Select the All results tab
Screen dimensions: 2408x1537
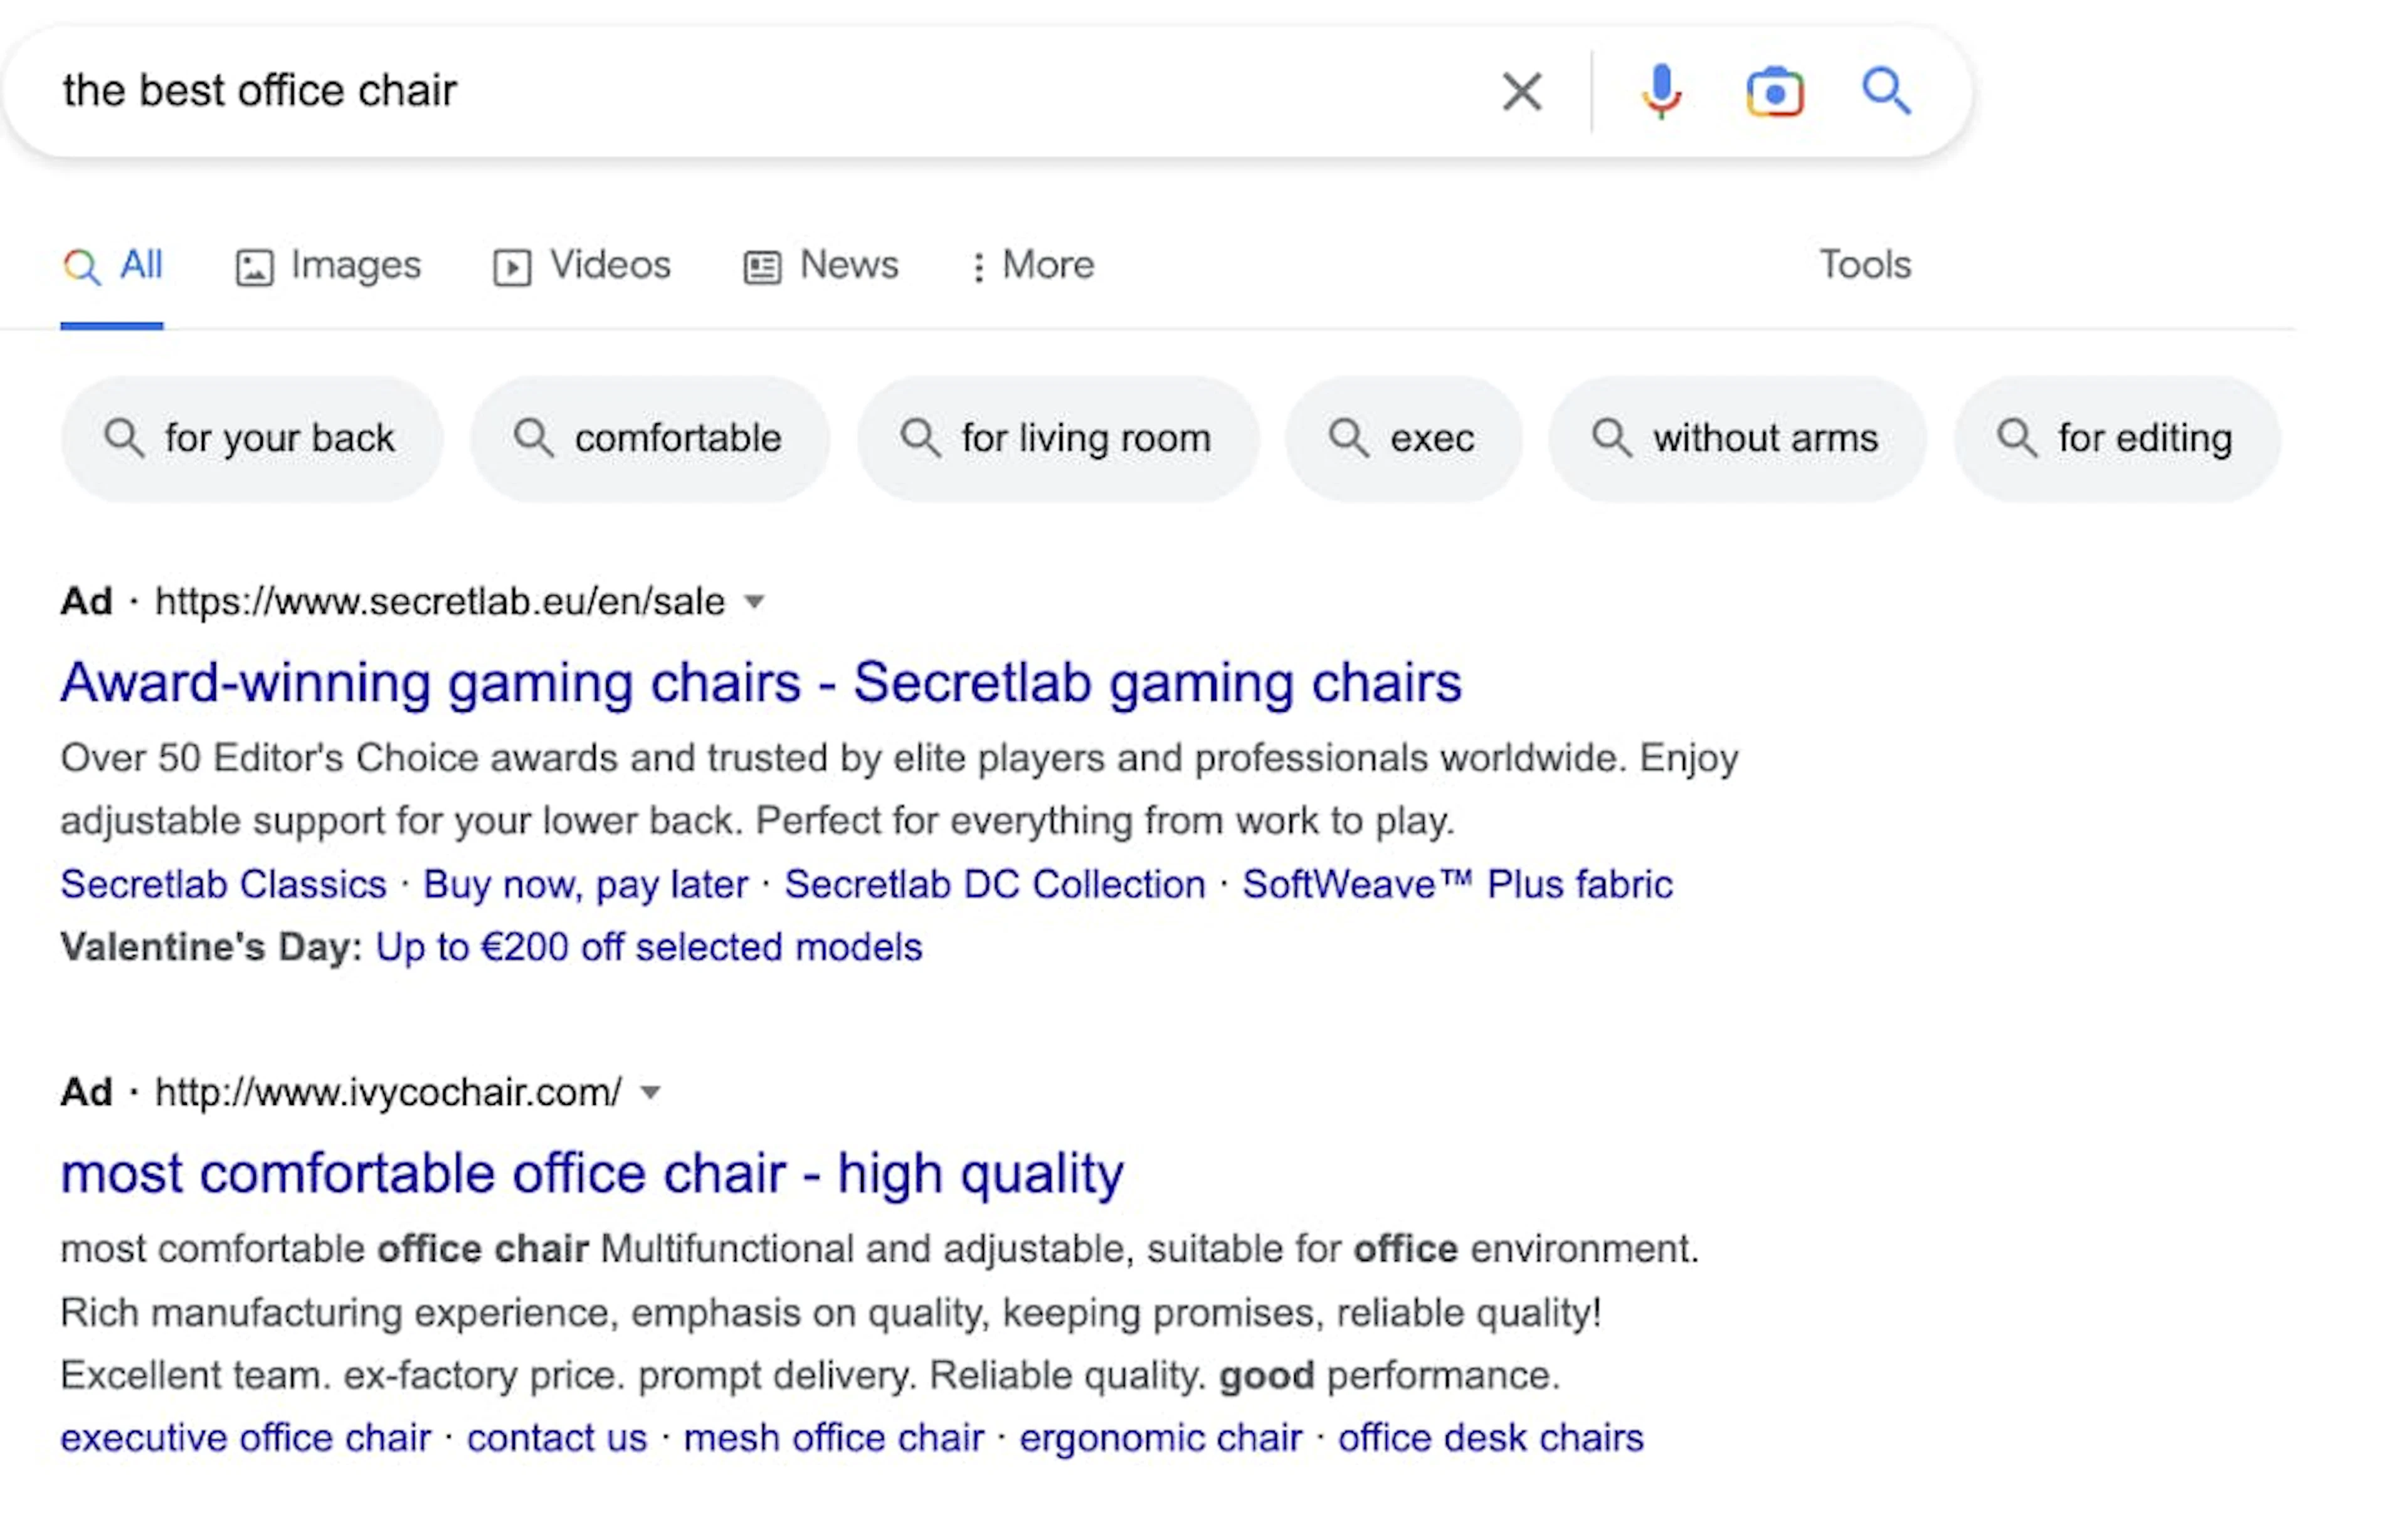tap(112, 266)
